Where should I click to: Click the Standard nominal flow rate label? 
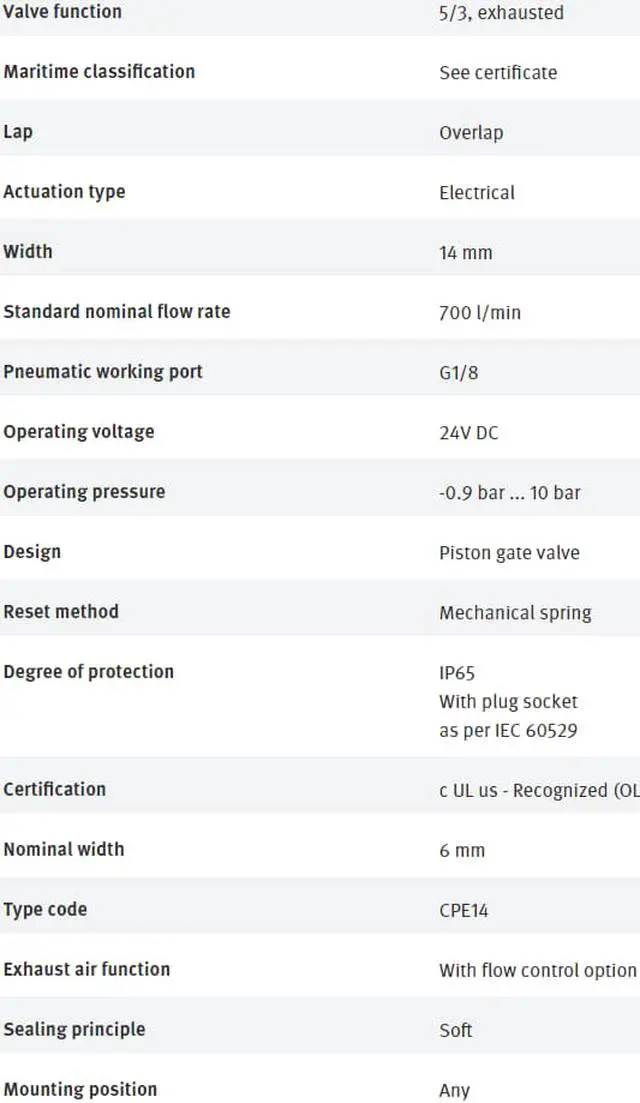tap(117, 311)
